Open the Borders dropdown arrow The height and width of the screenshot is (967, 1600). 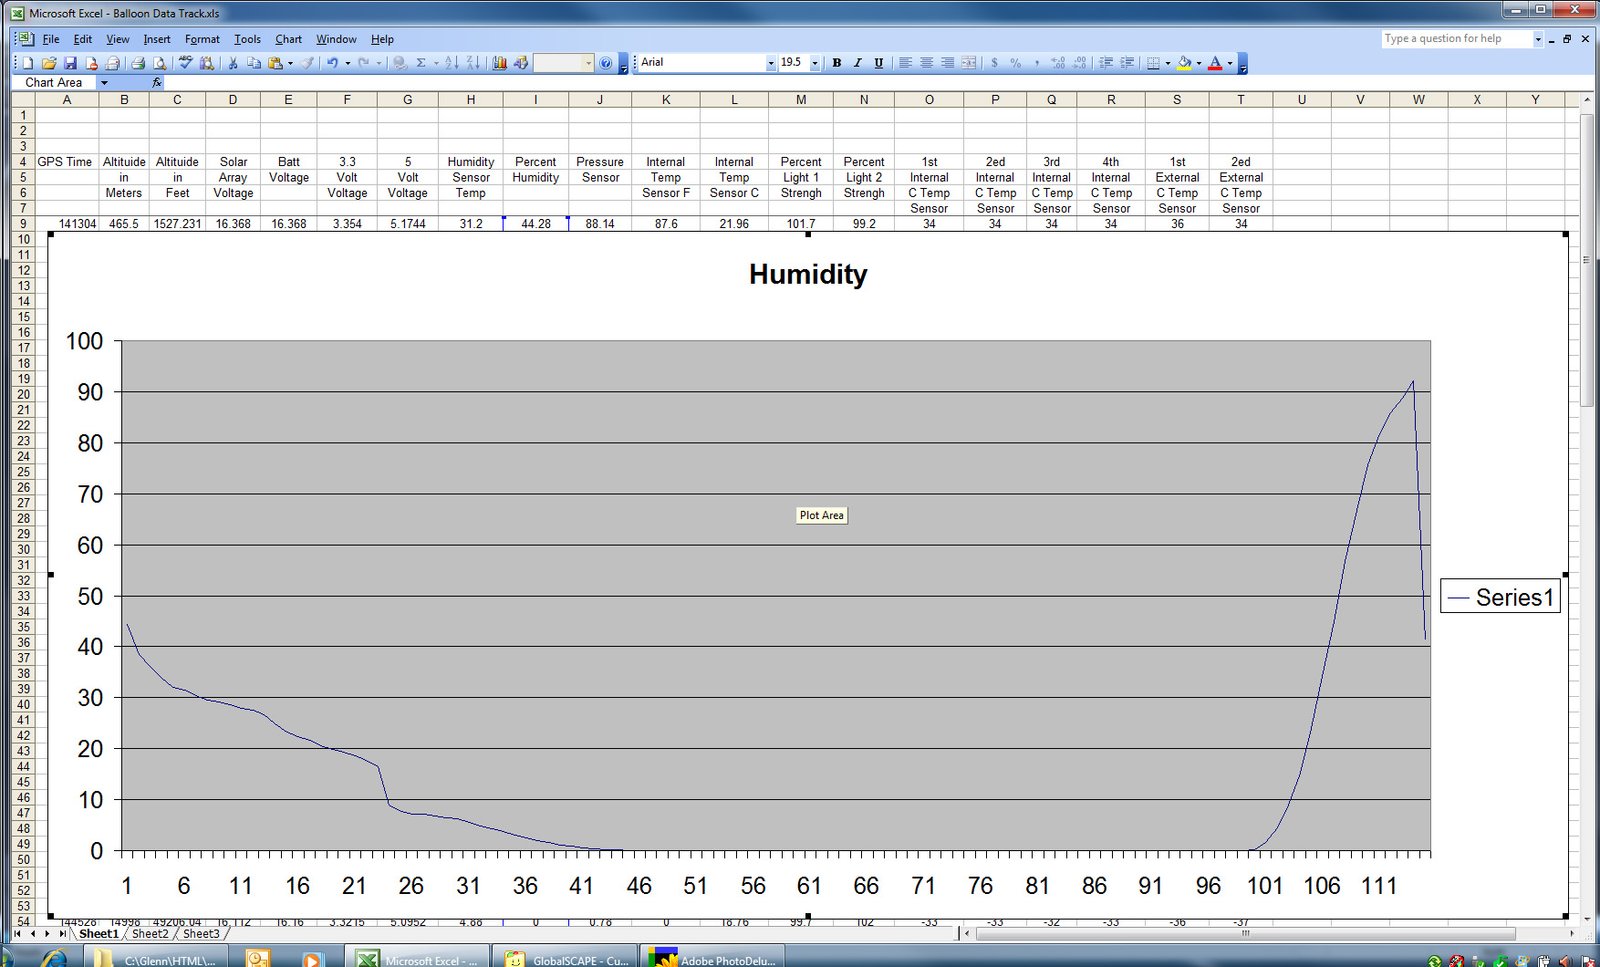click(x=1168, y=63)
